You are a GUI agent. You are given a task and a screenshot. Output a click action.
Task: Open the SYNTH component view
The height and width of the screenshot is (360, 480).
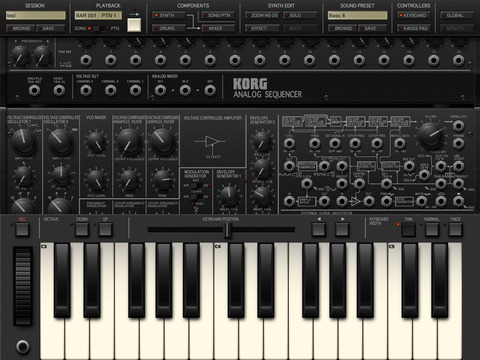(169, 15)
